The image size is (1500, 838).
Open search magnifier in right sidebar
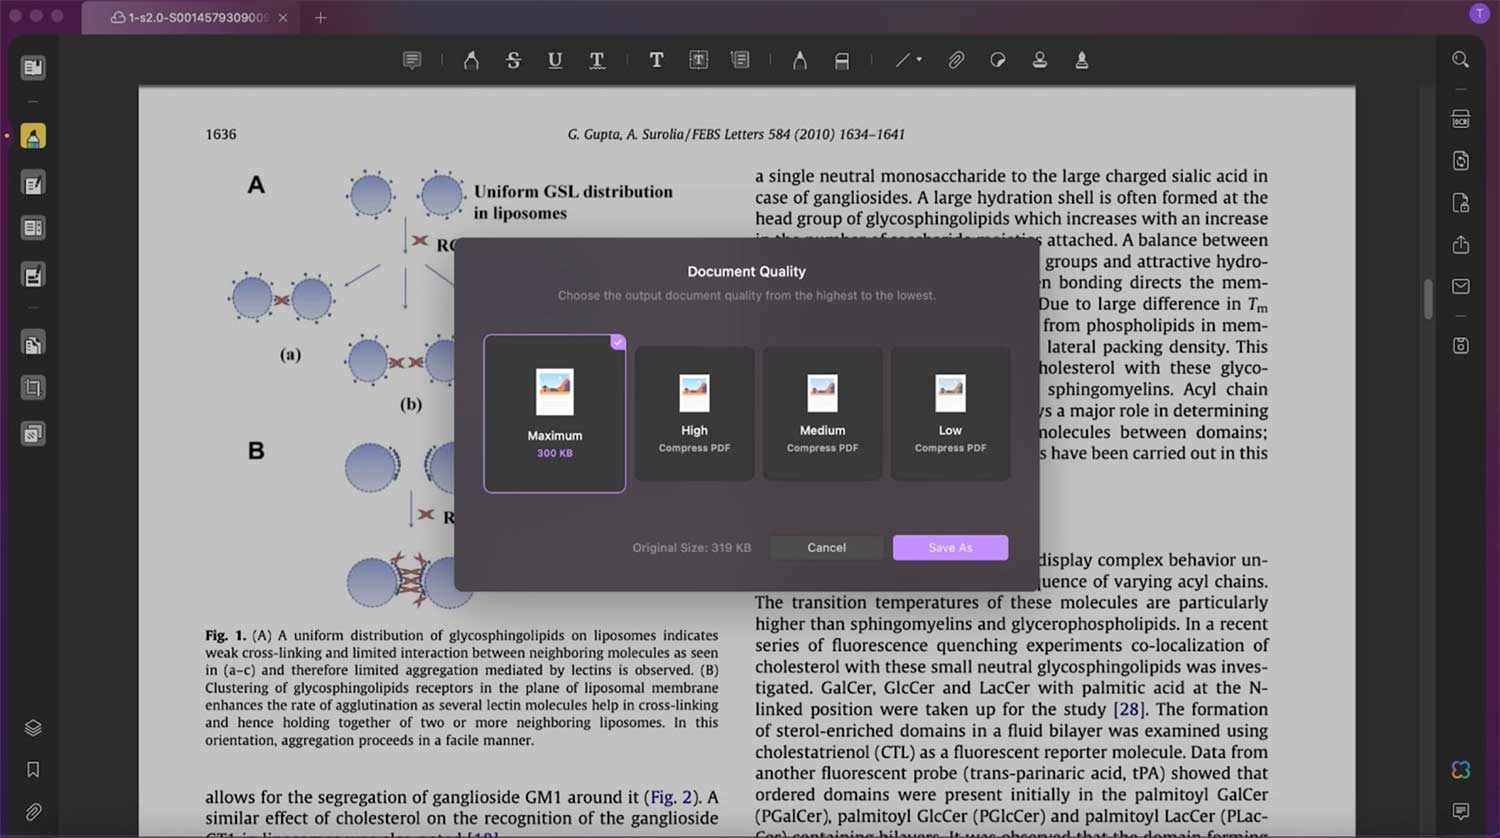(x=1460, y=60)
